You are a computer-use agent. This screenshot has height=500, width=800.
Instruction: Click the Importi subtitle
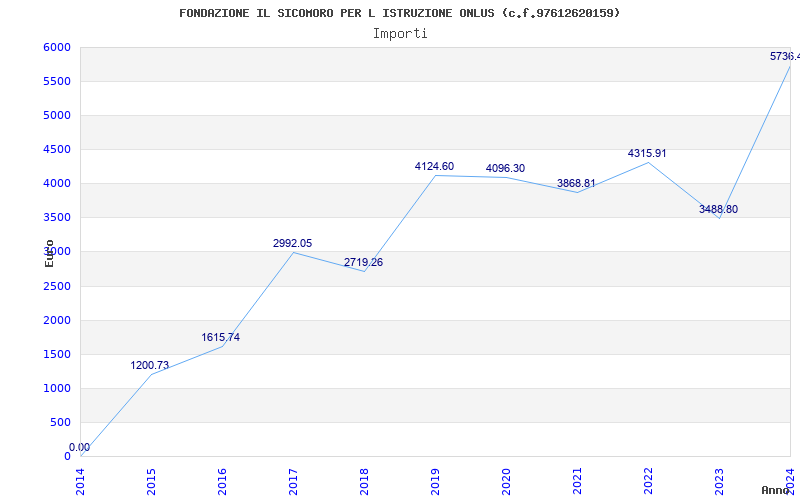[400, 34]
